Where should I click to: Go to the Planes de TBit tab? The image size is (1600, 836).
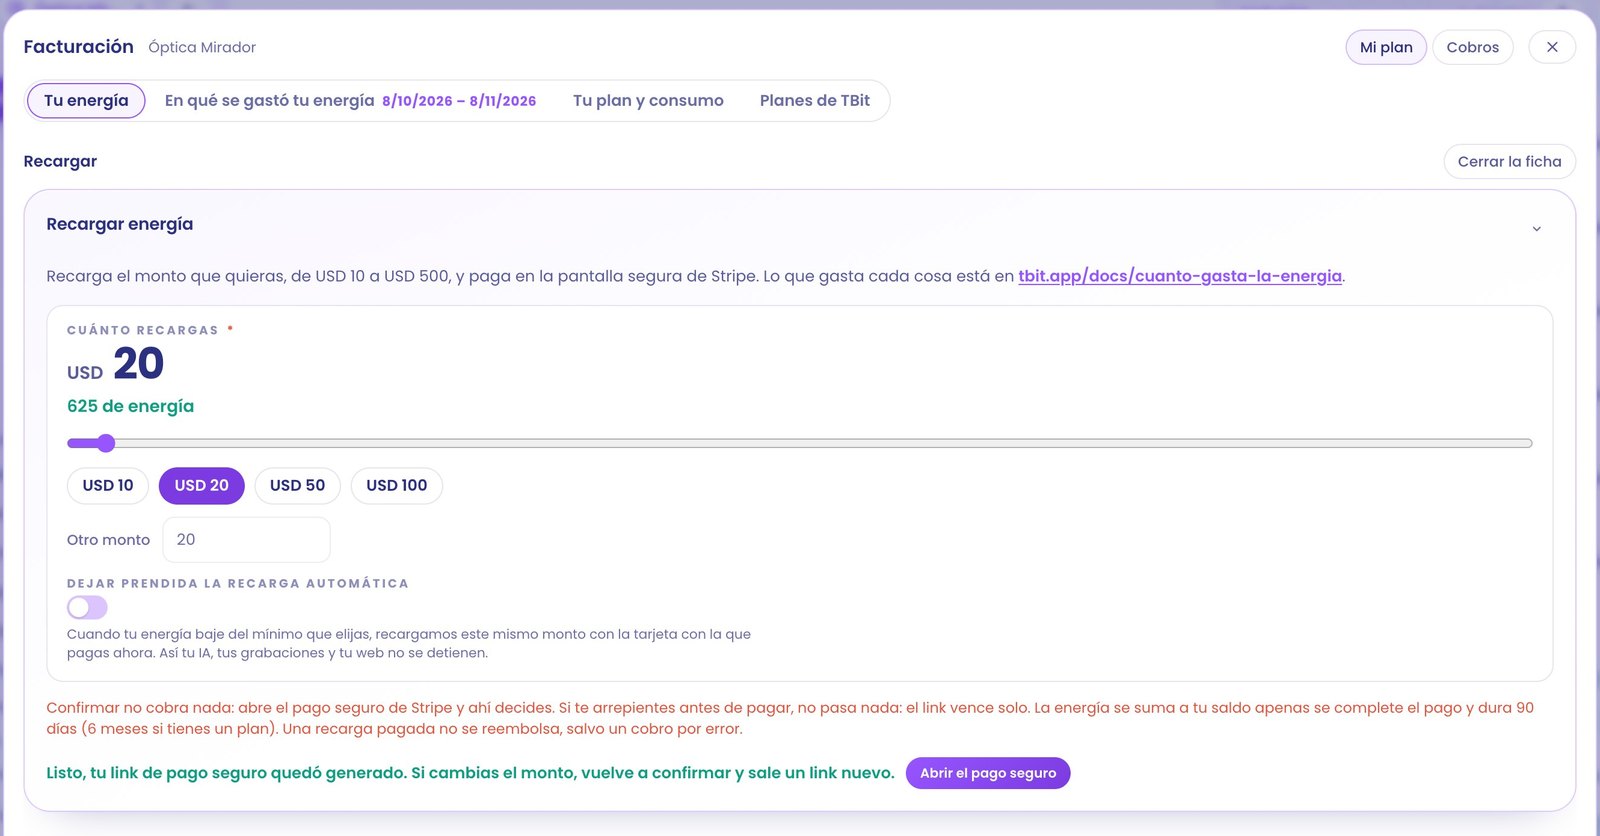click(815, 101)
